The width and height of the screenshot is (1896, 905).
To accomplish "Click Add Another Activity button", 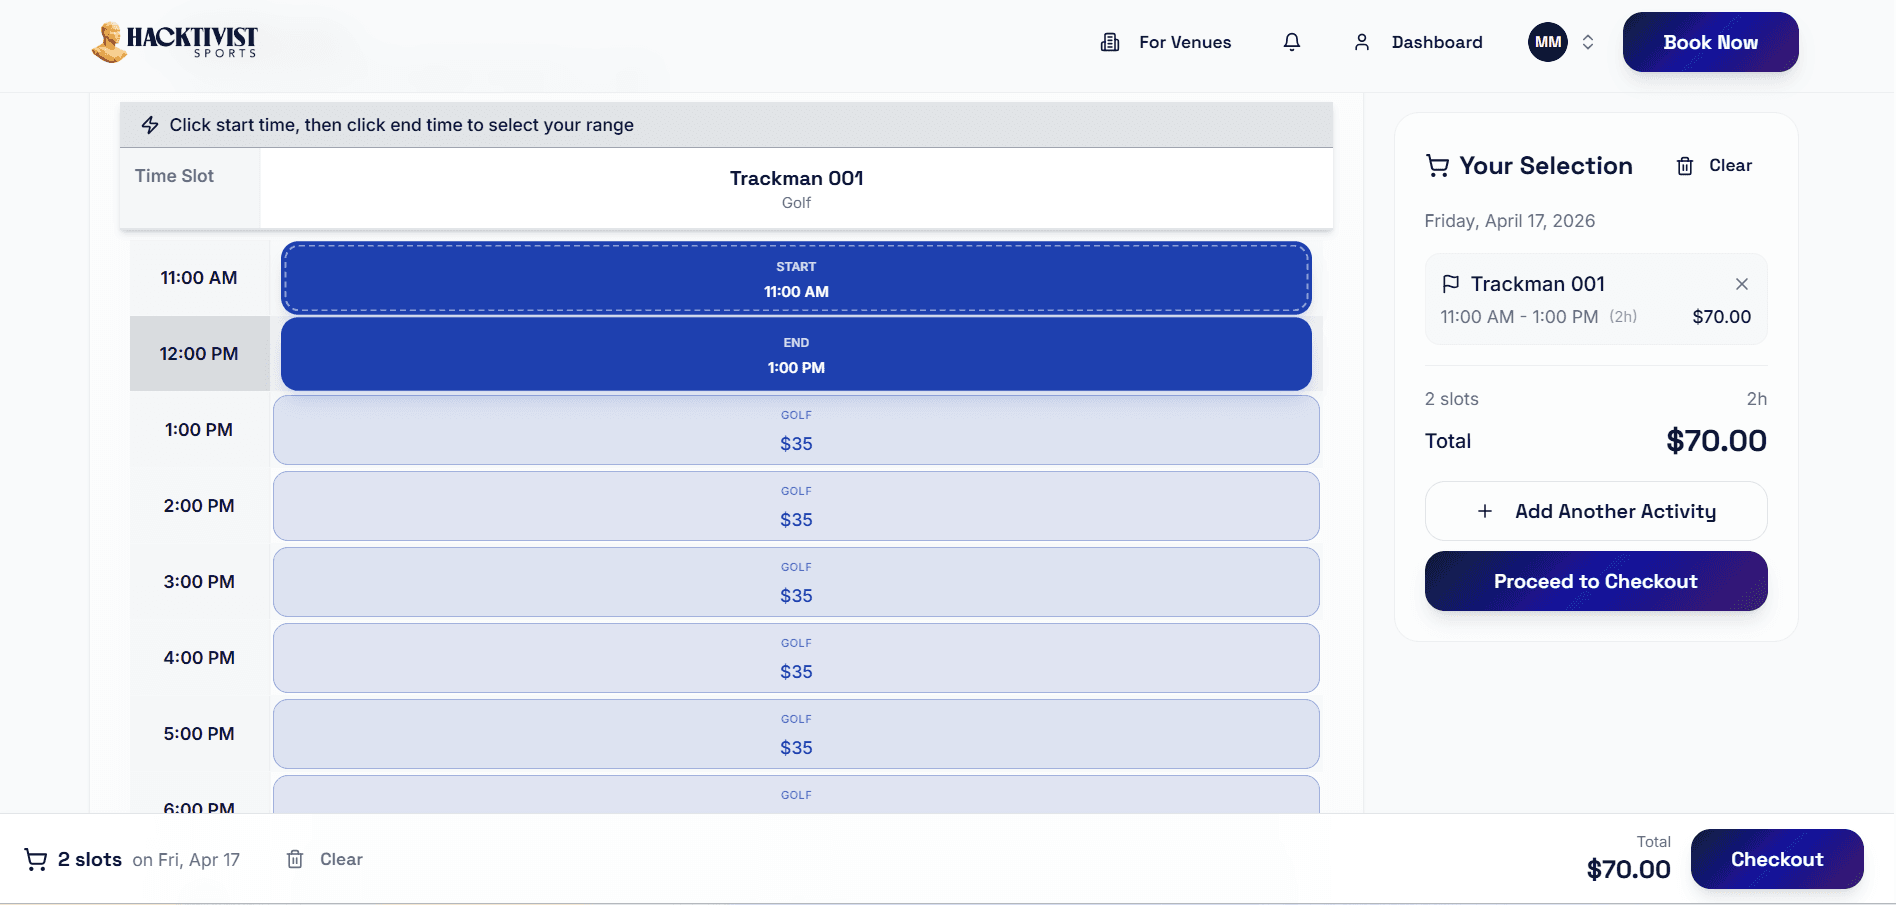I will click(1596, 511).
